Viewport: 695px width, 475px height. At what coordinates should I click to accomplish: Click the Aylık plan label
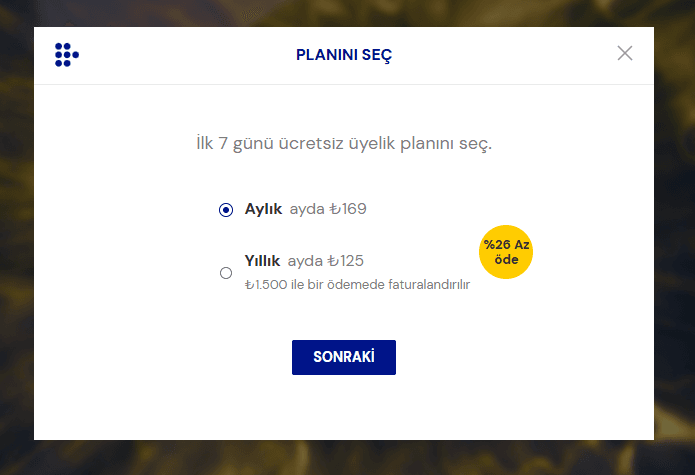(x=263, y=210)
